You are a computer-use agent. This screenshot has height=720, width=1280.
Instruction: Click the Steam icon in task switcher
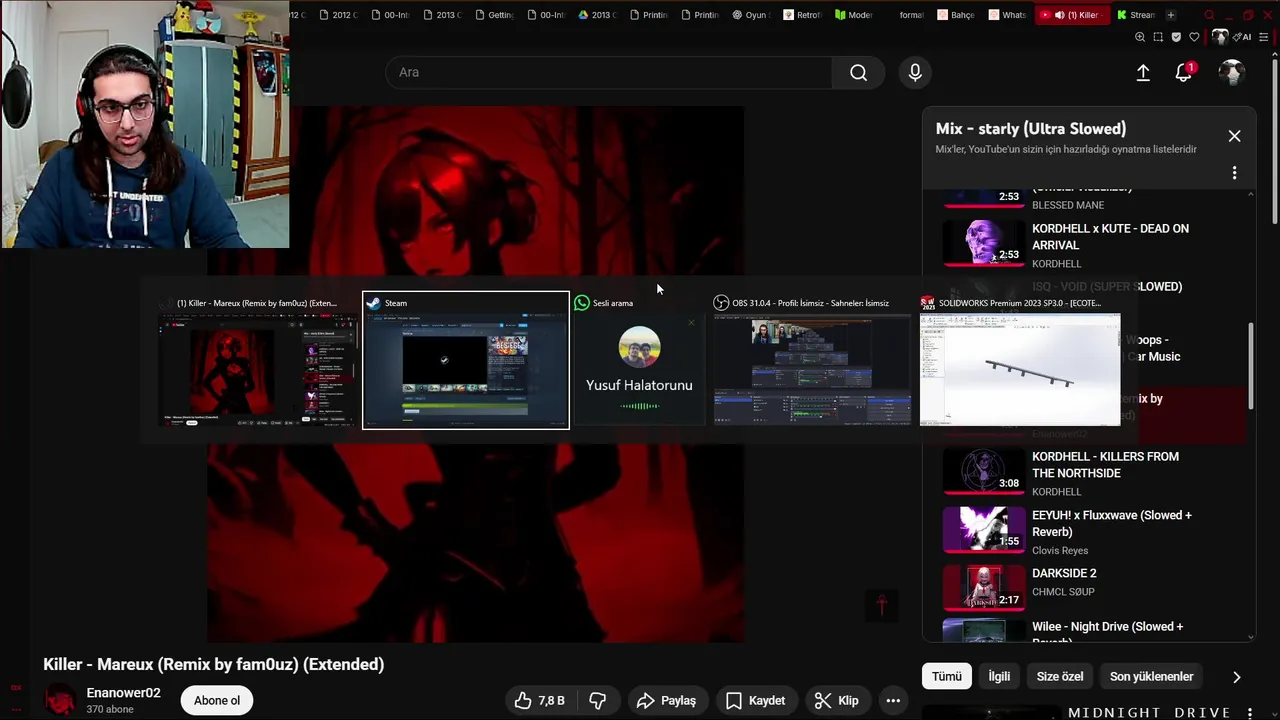click(x=373, y=303)
